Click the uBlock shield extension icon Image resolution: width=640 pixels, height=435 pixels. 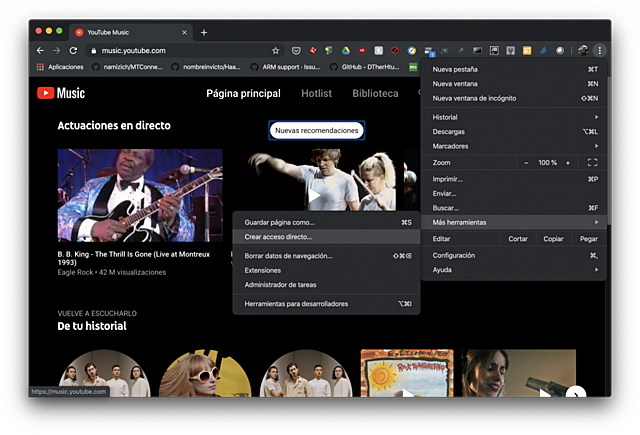click(x=362, y=51)
